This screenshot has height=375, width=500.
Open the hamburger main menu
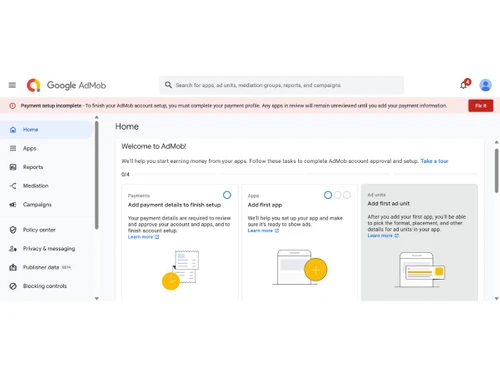click(12, 85)
